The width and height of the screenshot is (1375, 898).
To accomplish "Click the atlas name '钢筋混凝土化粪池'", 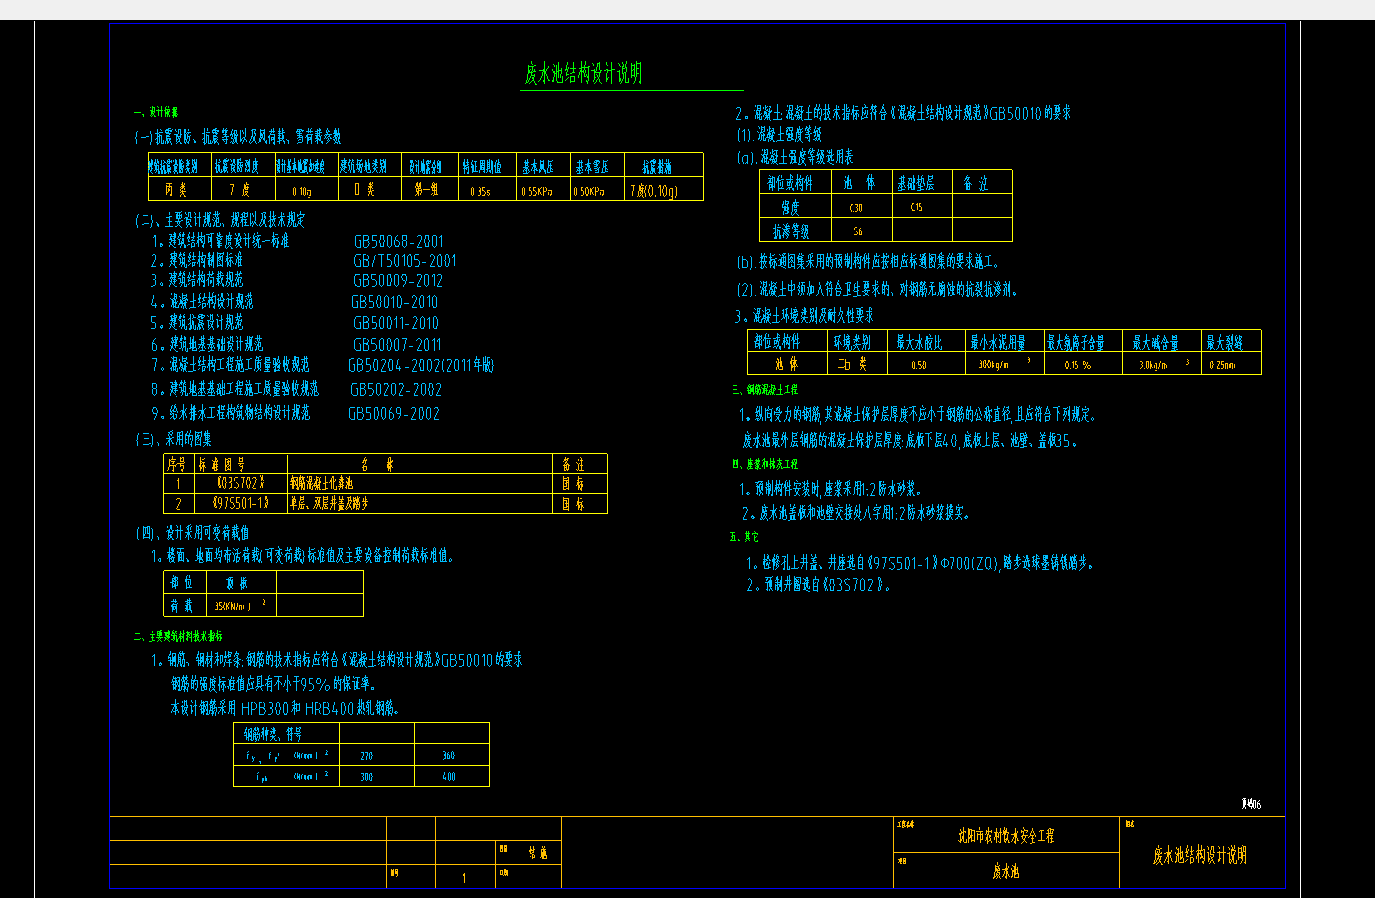I will point(322,483).
